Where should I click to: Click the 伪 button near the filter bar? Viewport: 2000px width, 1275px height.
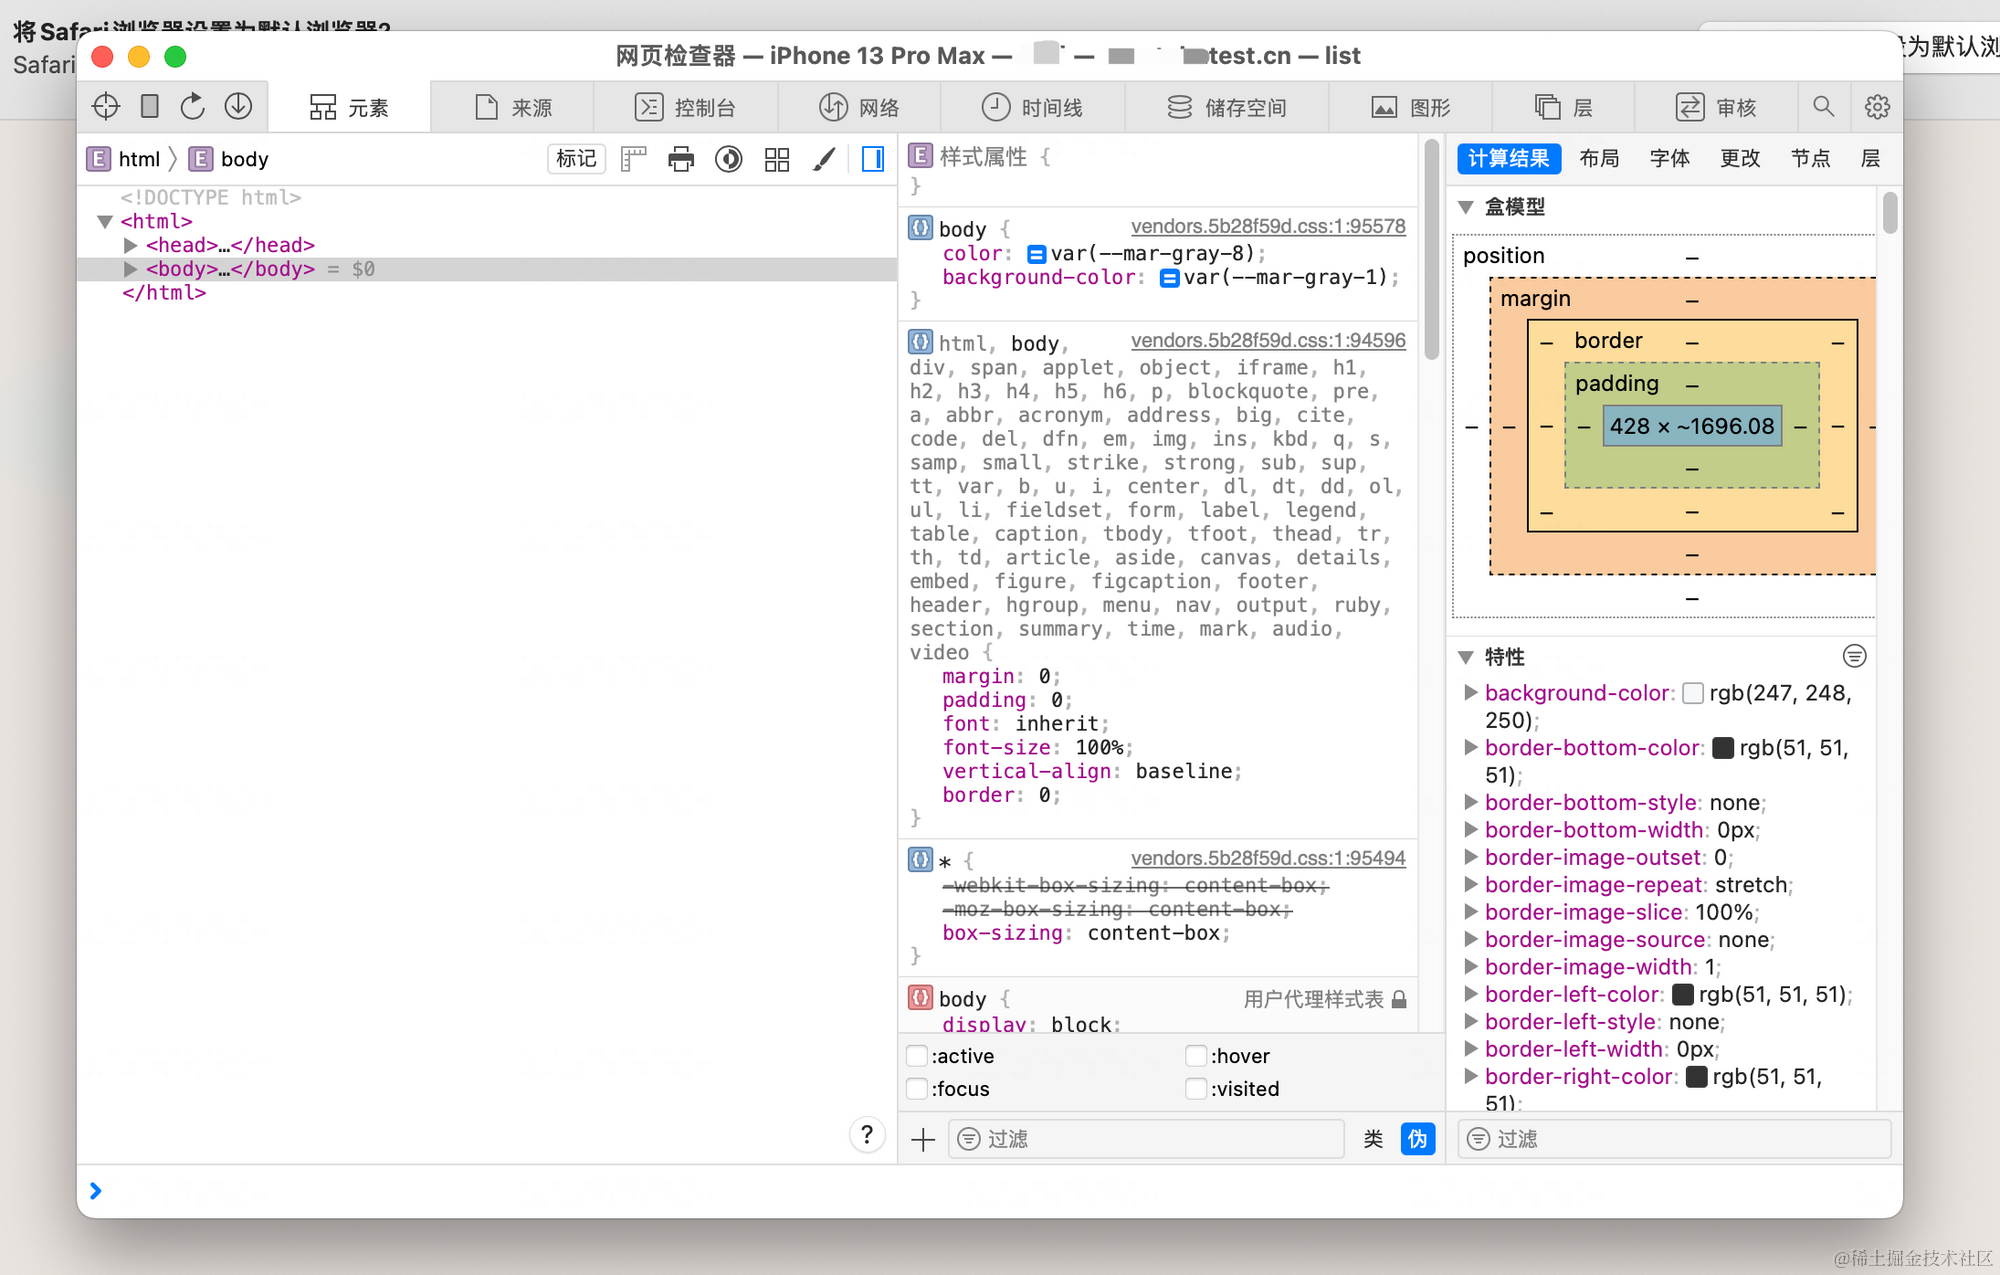pos(1417,1139)
